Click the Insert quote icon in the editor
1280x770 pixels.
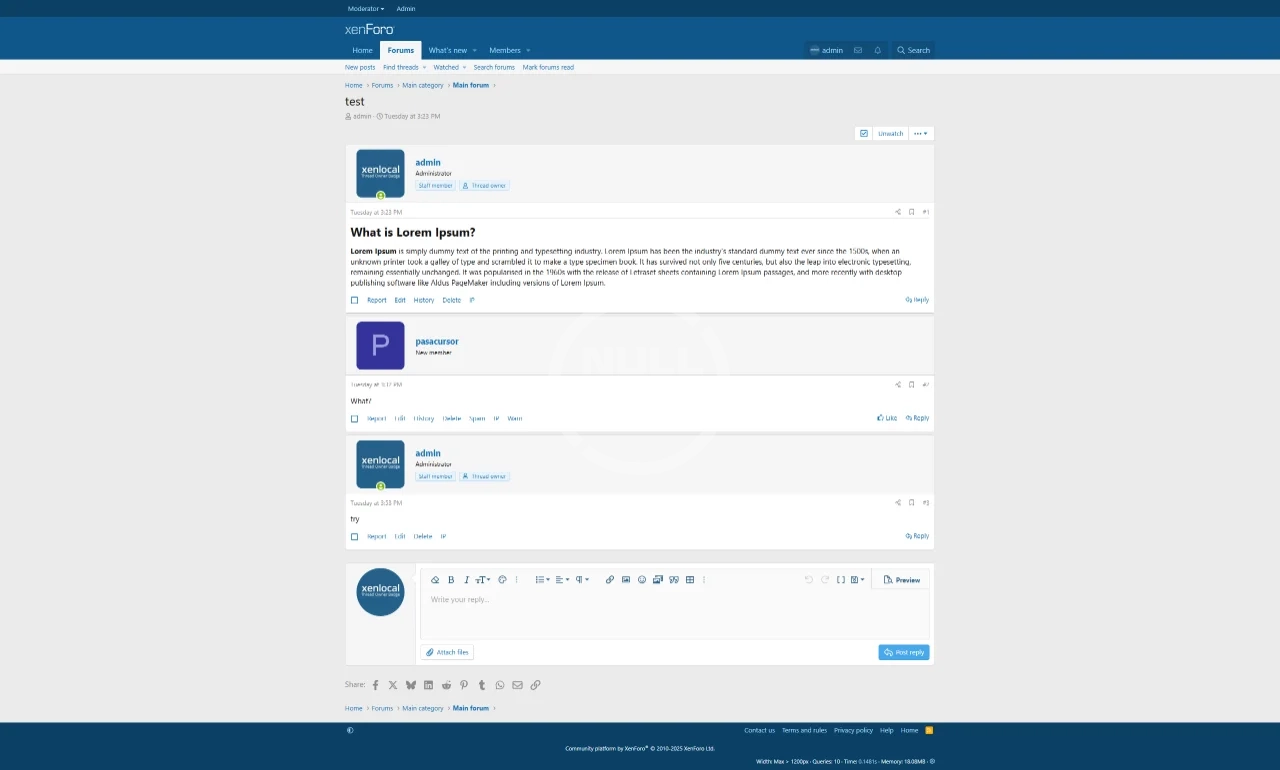coord(674,580)
